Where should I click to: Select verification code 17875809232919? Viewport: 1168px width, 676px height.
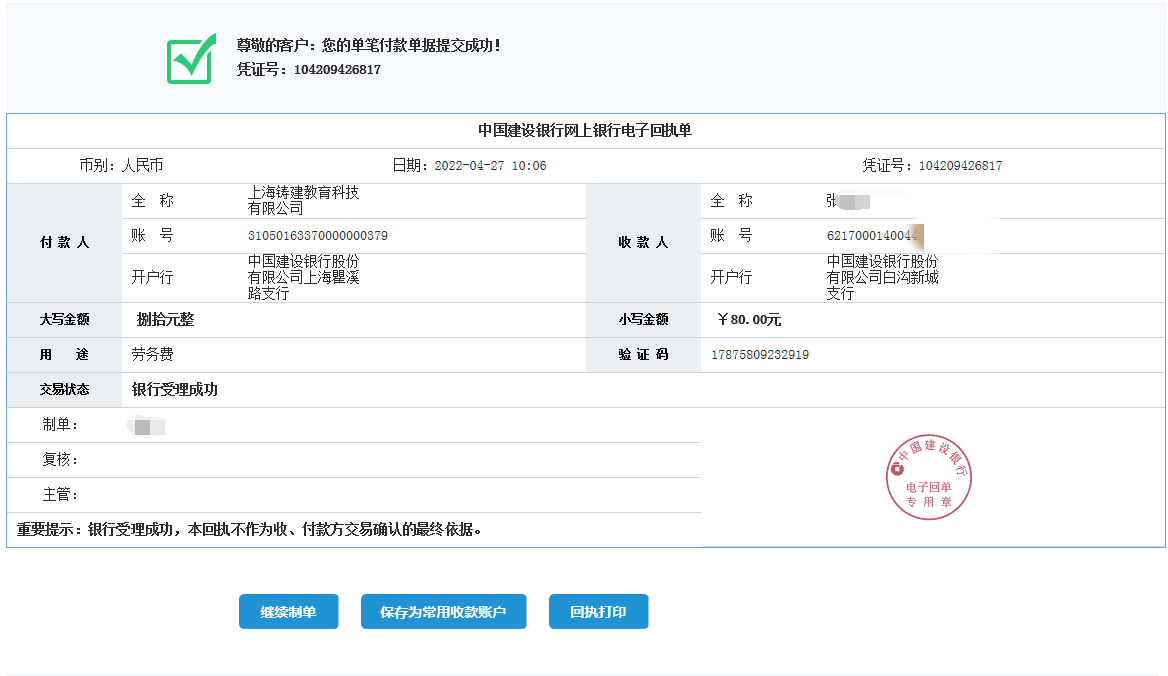click(x=760, y=354)
